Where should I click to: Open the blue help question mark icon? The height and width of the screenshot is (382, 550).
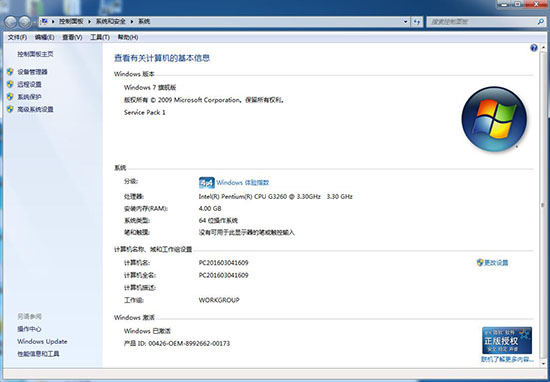534,48
